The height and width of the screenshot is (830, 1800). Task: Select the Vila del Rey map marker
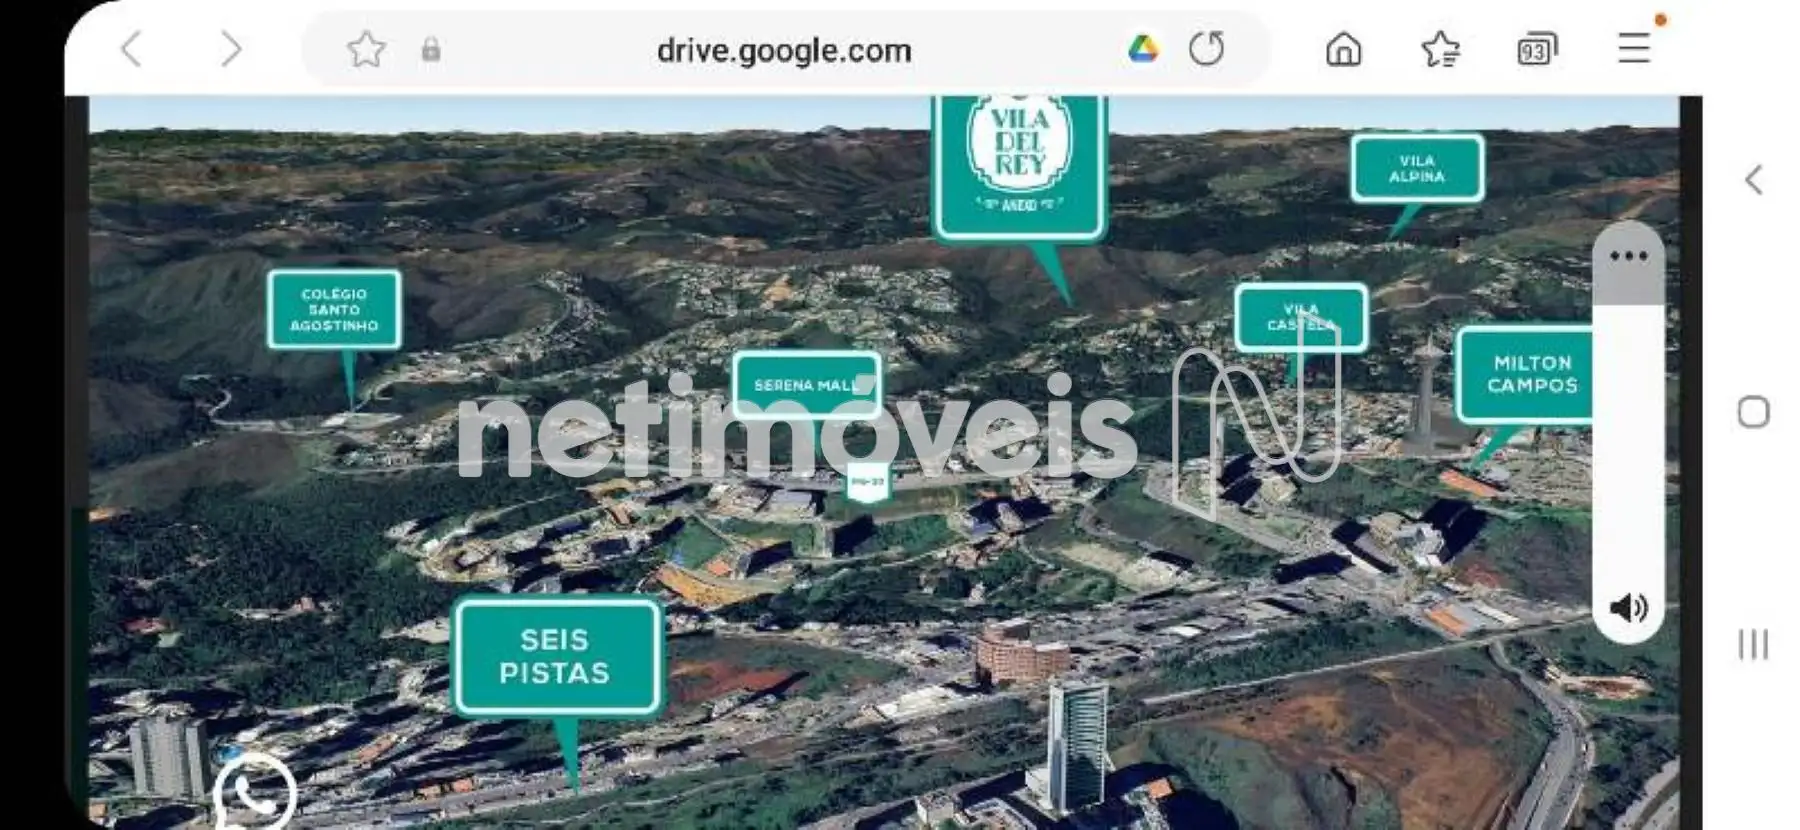(x=1019, y=168)
